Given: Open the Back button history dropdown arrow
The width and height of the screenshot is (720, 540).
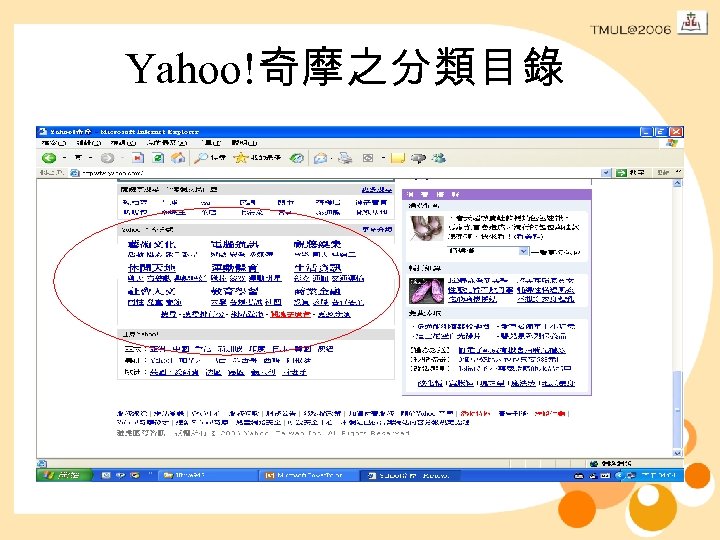Looking at the screenshot, I should (x=64, y=158).
